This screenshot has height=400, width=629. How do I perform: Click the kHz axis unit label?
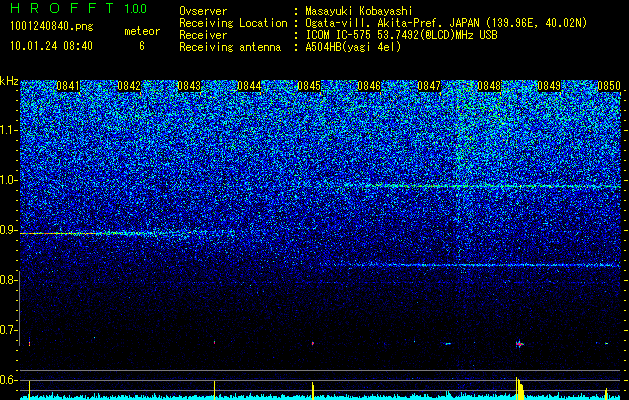click(9, 81)
